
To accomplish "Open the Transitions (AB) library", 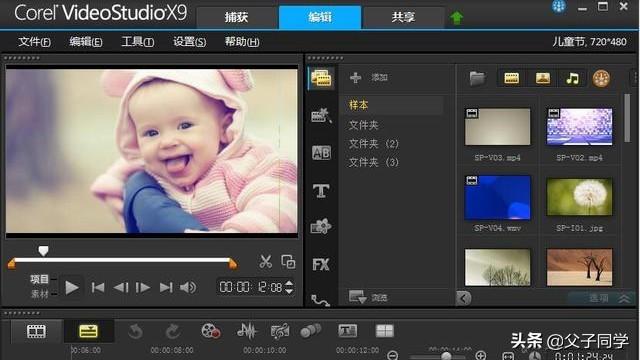I will (x=321, y=153).
